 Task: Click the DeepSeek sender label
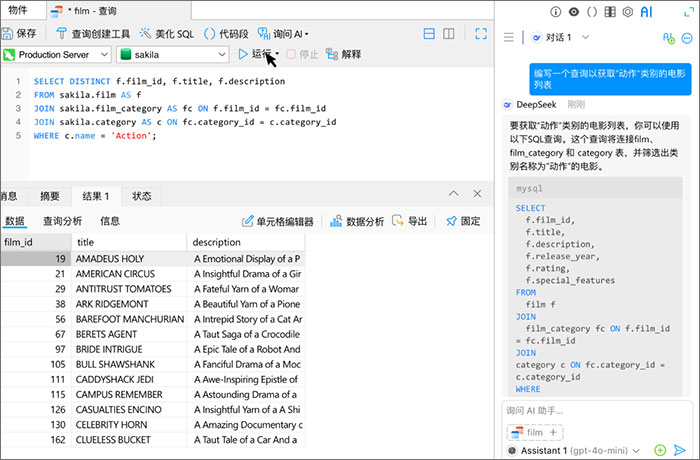536,105
